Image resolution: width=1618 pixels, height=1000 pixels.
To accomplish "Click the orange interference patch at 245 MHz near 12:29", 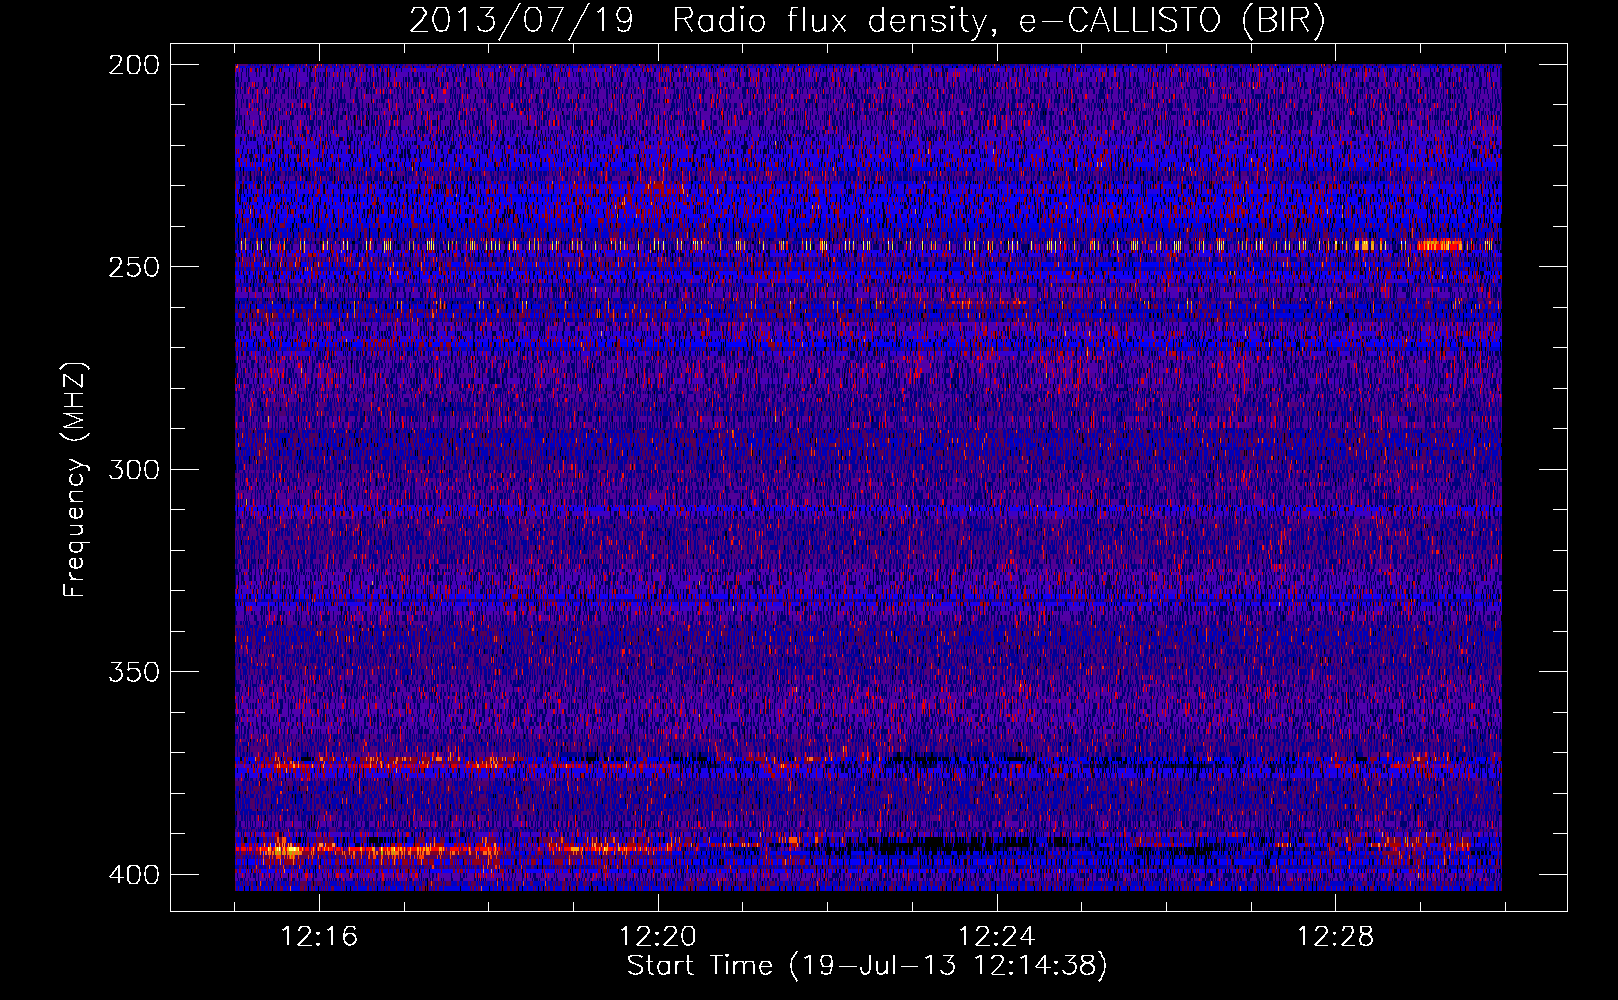I will pyautogui.click(x=1440, y=245).
